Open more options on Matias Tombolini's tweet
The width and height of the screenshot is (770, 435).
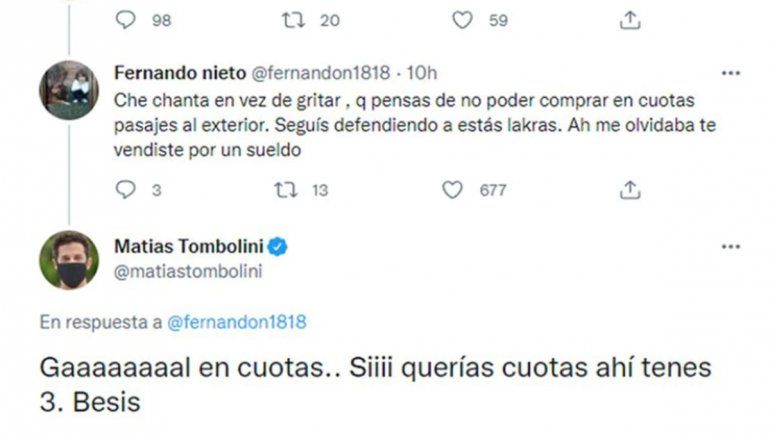[732, 246]
